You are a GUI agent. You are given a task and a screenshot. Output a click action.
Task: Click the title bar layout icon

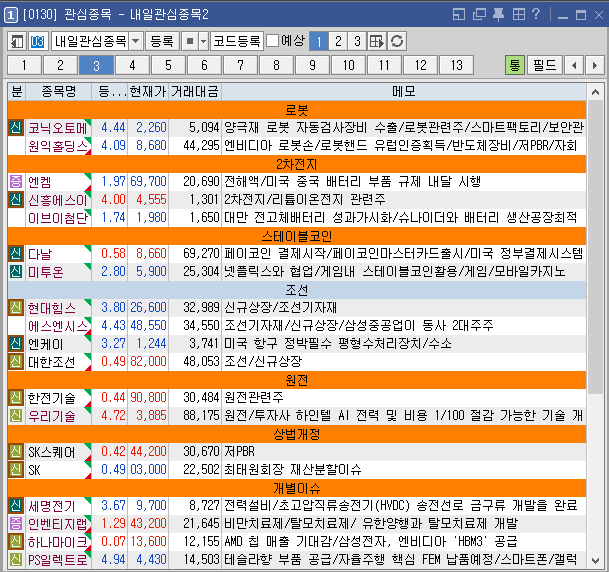point(459,15)
